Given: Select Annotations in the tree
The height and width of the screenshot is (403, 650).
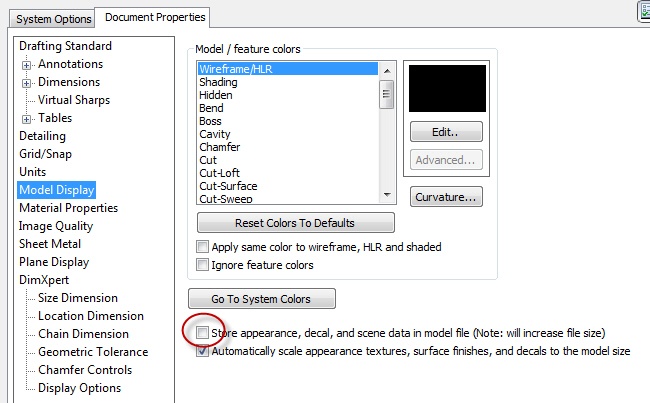Looking at the screenshot, I should [70, 64].
